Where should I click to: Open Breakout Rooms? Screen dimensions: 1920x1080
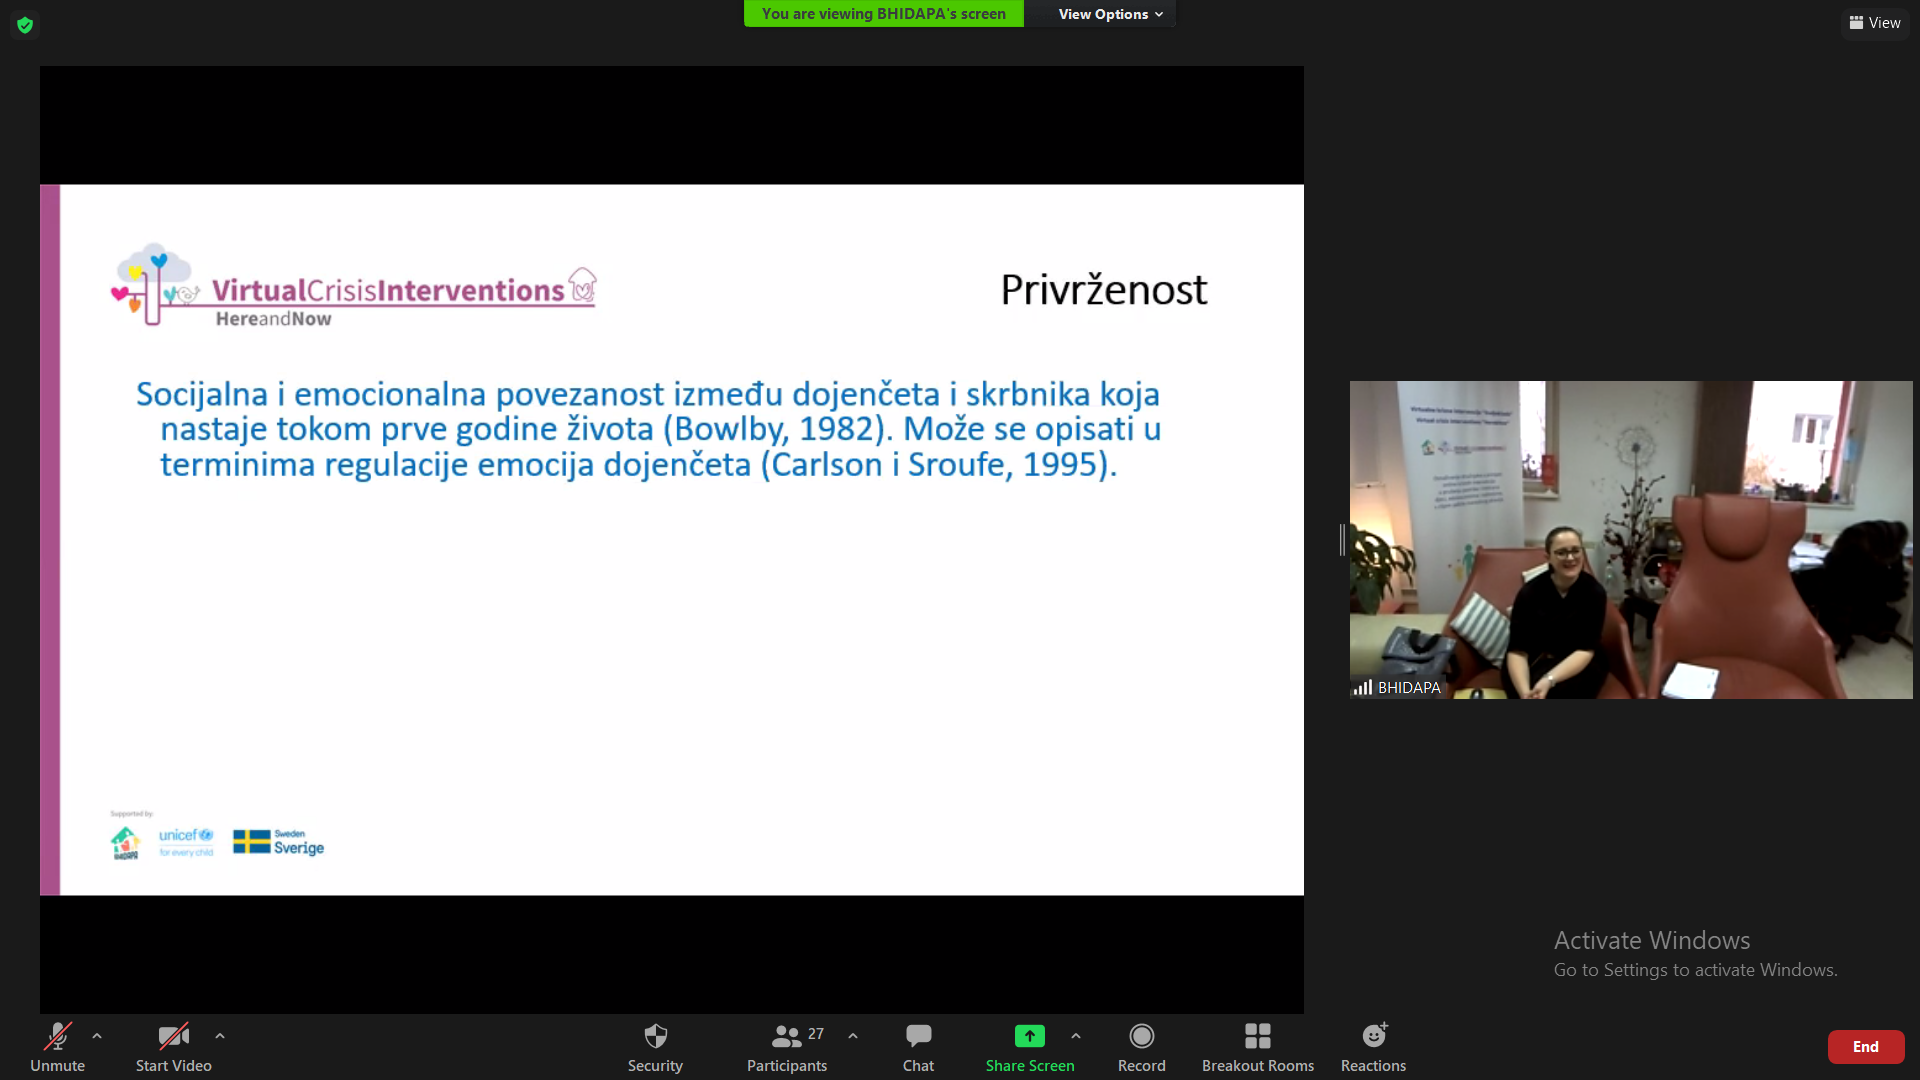click(x=1257, y=1046)
